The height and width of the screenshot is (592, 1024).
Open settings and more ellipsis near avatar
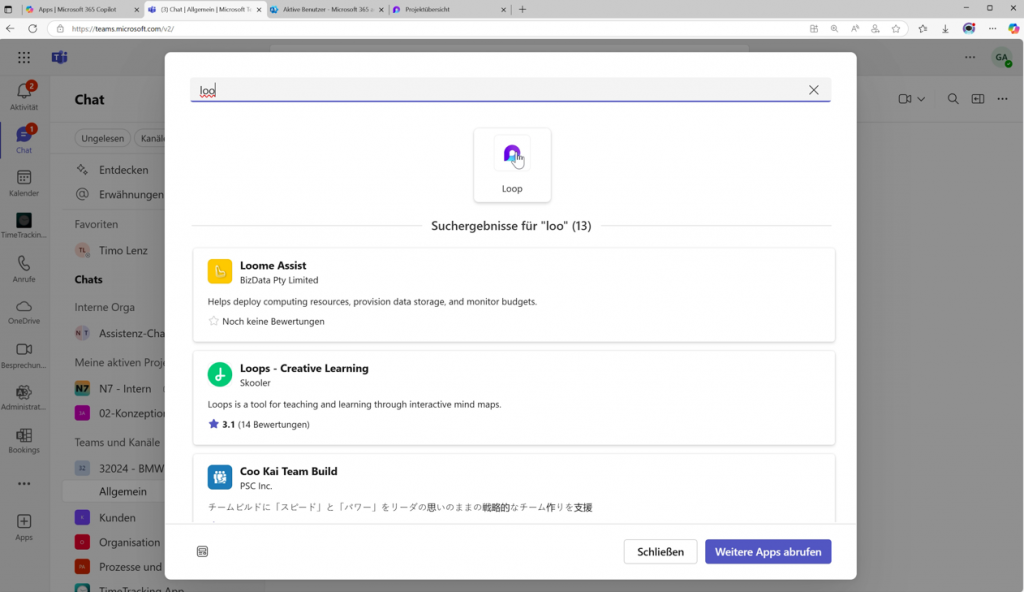(x=970, y=58)
